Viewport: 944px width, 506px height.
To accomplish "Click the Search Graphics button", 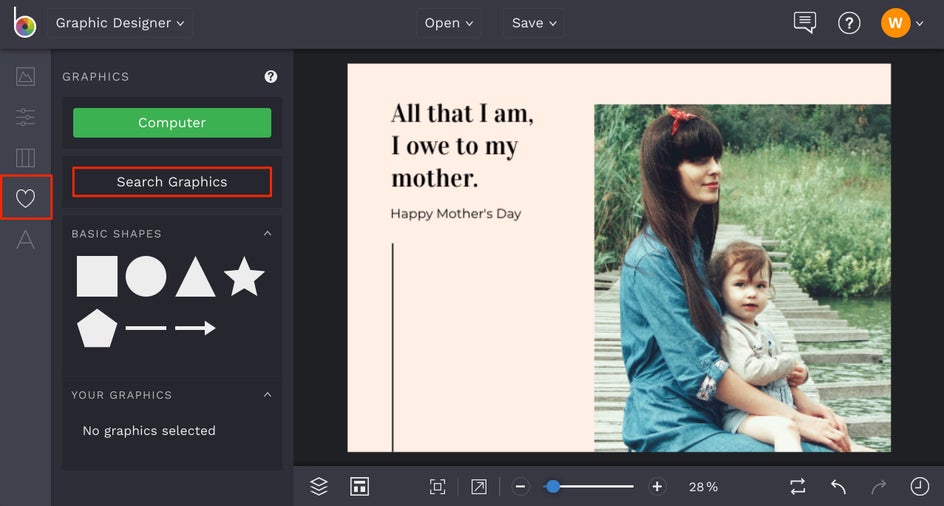I will [x=172, y=182].
